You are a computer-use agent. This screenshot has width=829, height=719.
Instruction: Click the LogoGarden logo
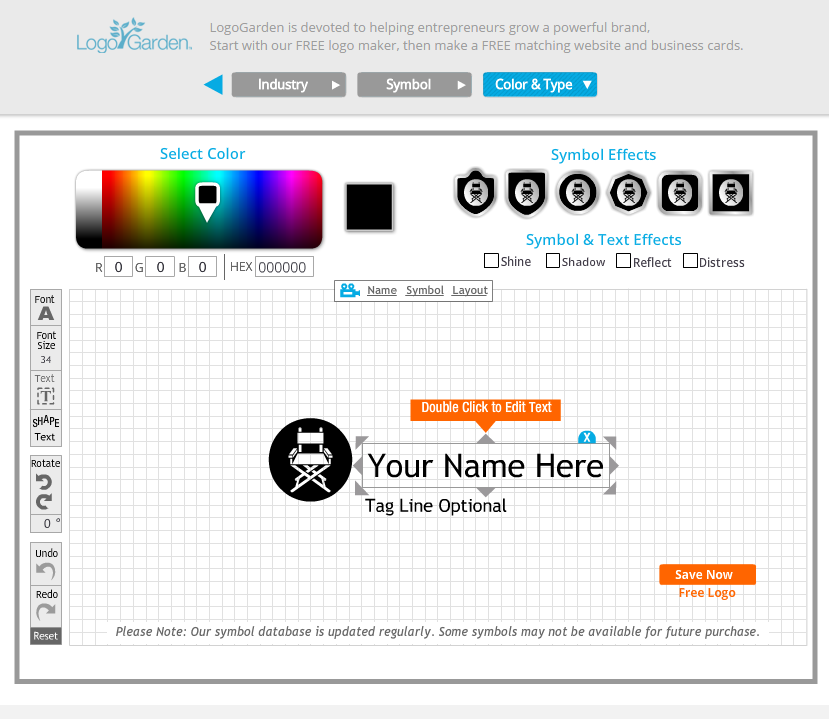click(x=134, y=36)
